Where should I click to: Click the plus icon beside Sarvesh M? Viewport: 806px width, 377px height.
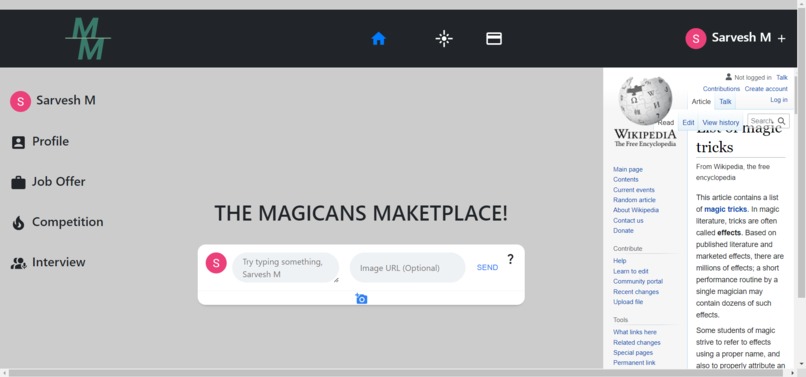click(x=781, y=39)
